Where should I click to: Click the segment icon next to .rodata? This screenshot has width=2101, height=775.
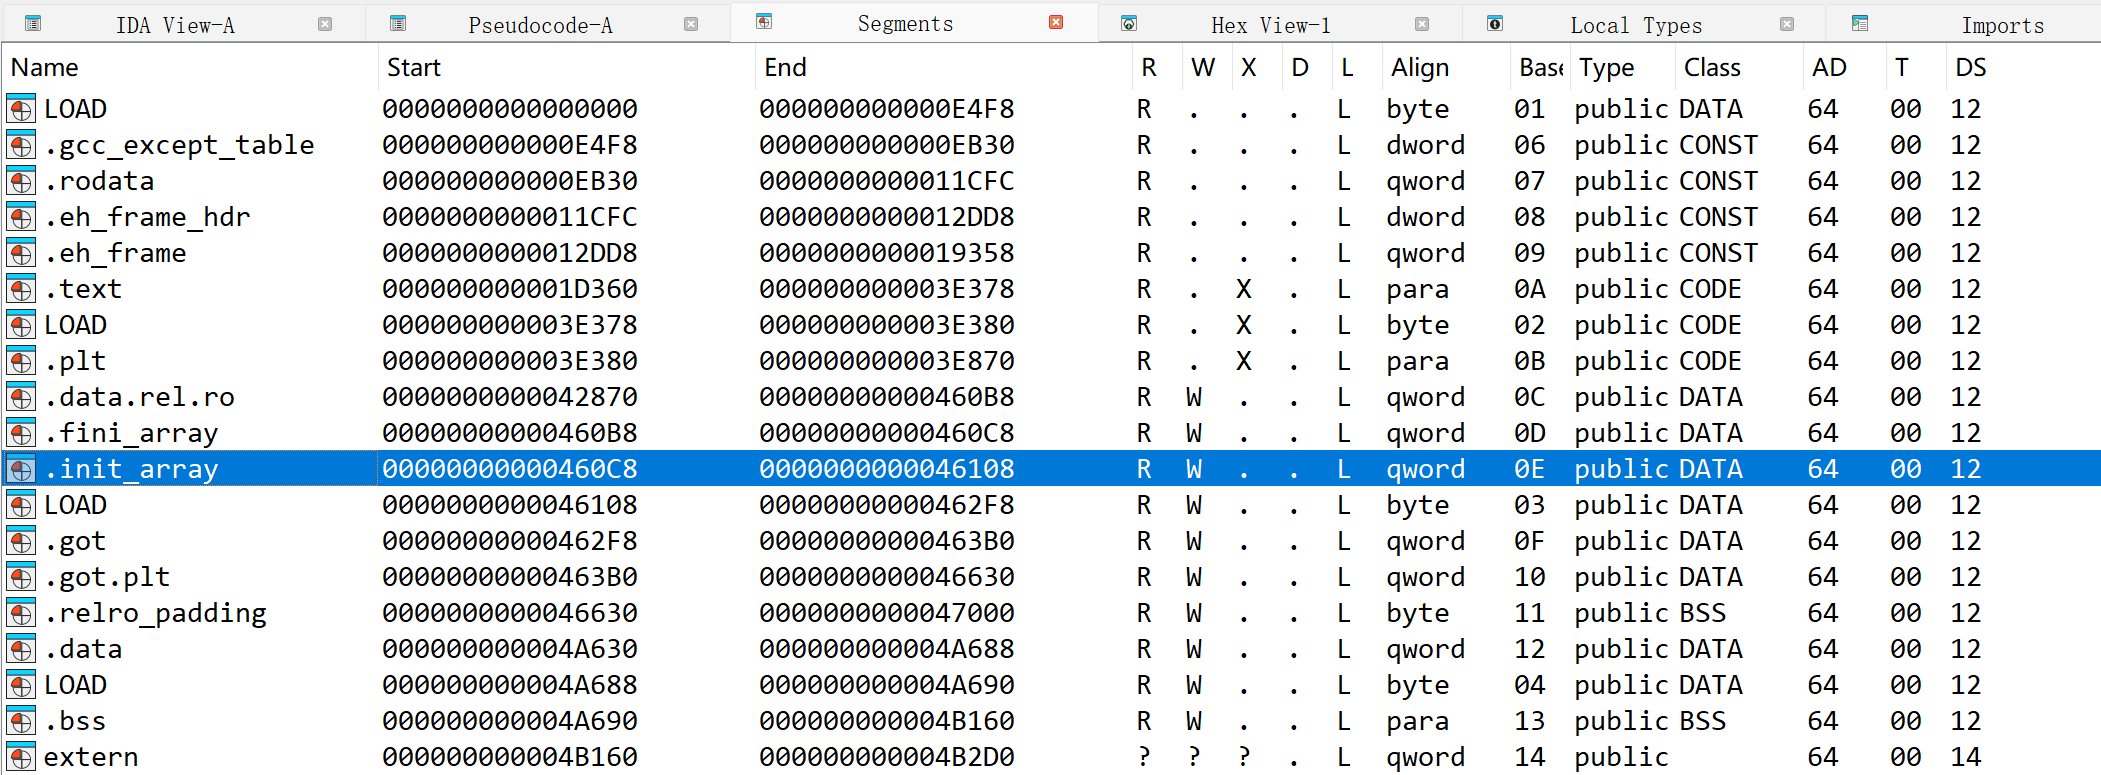(x=21, y=181)
